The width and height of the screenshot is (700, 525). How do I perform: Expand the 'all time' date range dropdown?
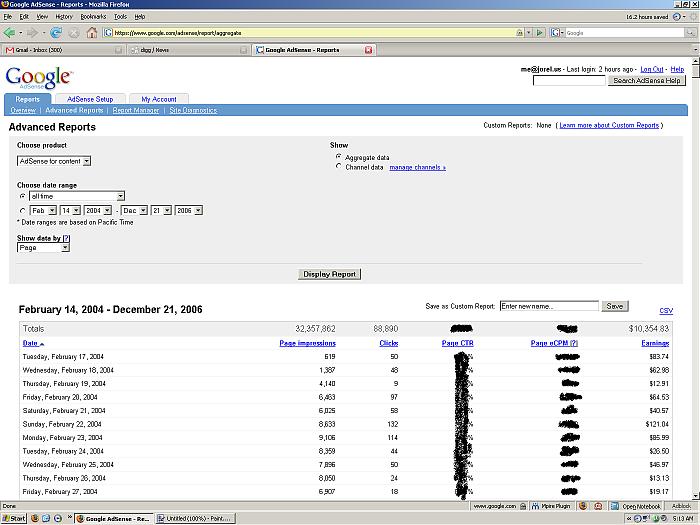click(x=77, y=196)
